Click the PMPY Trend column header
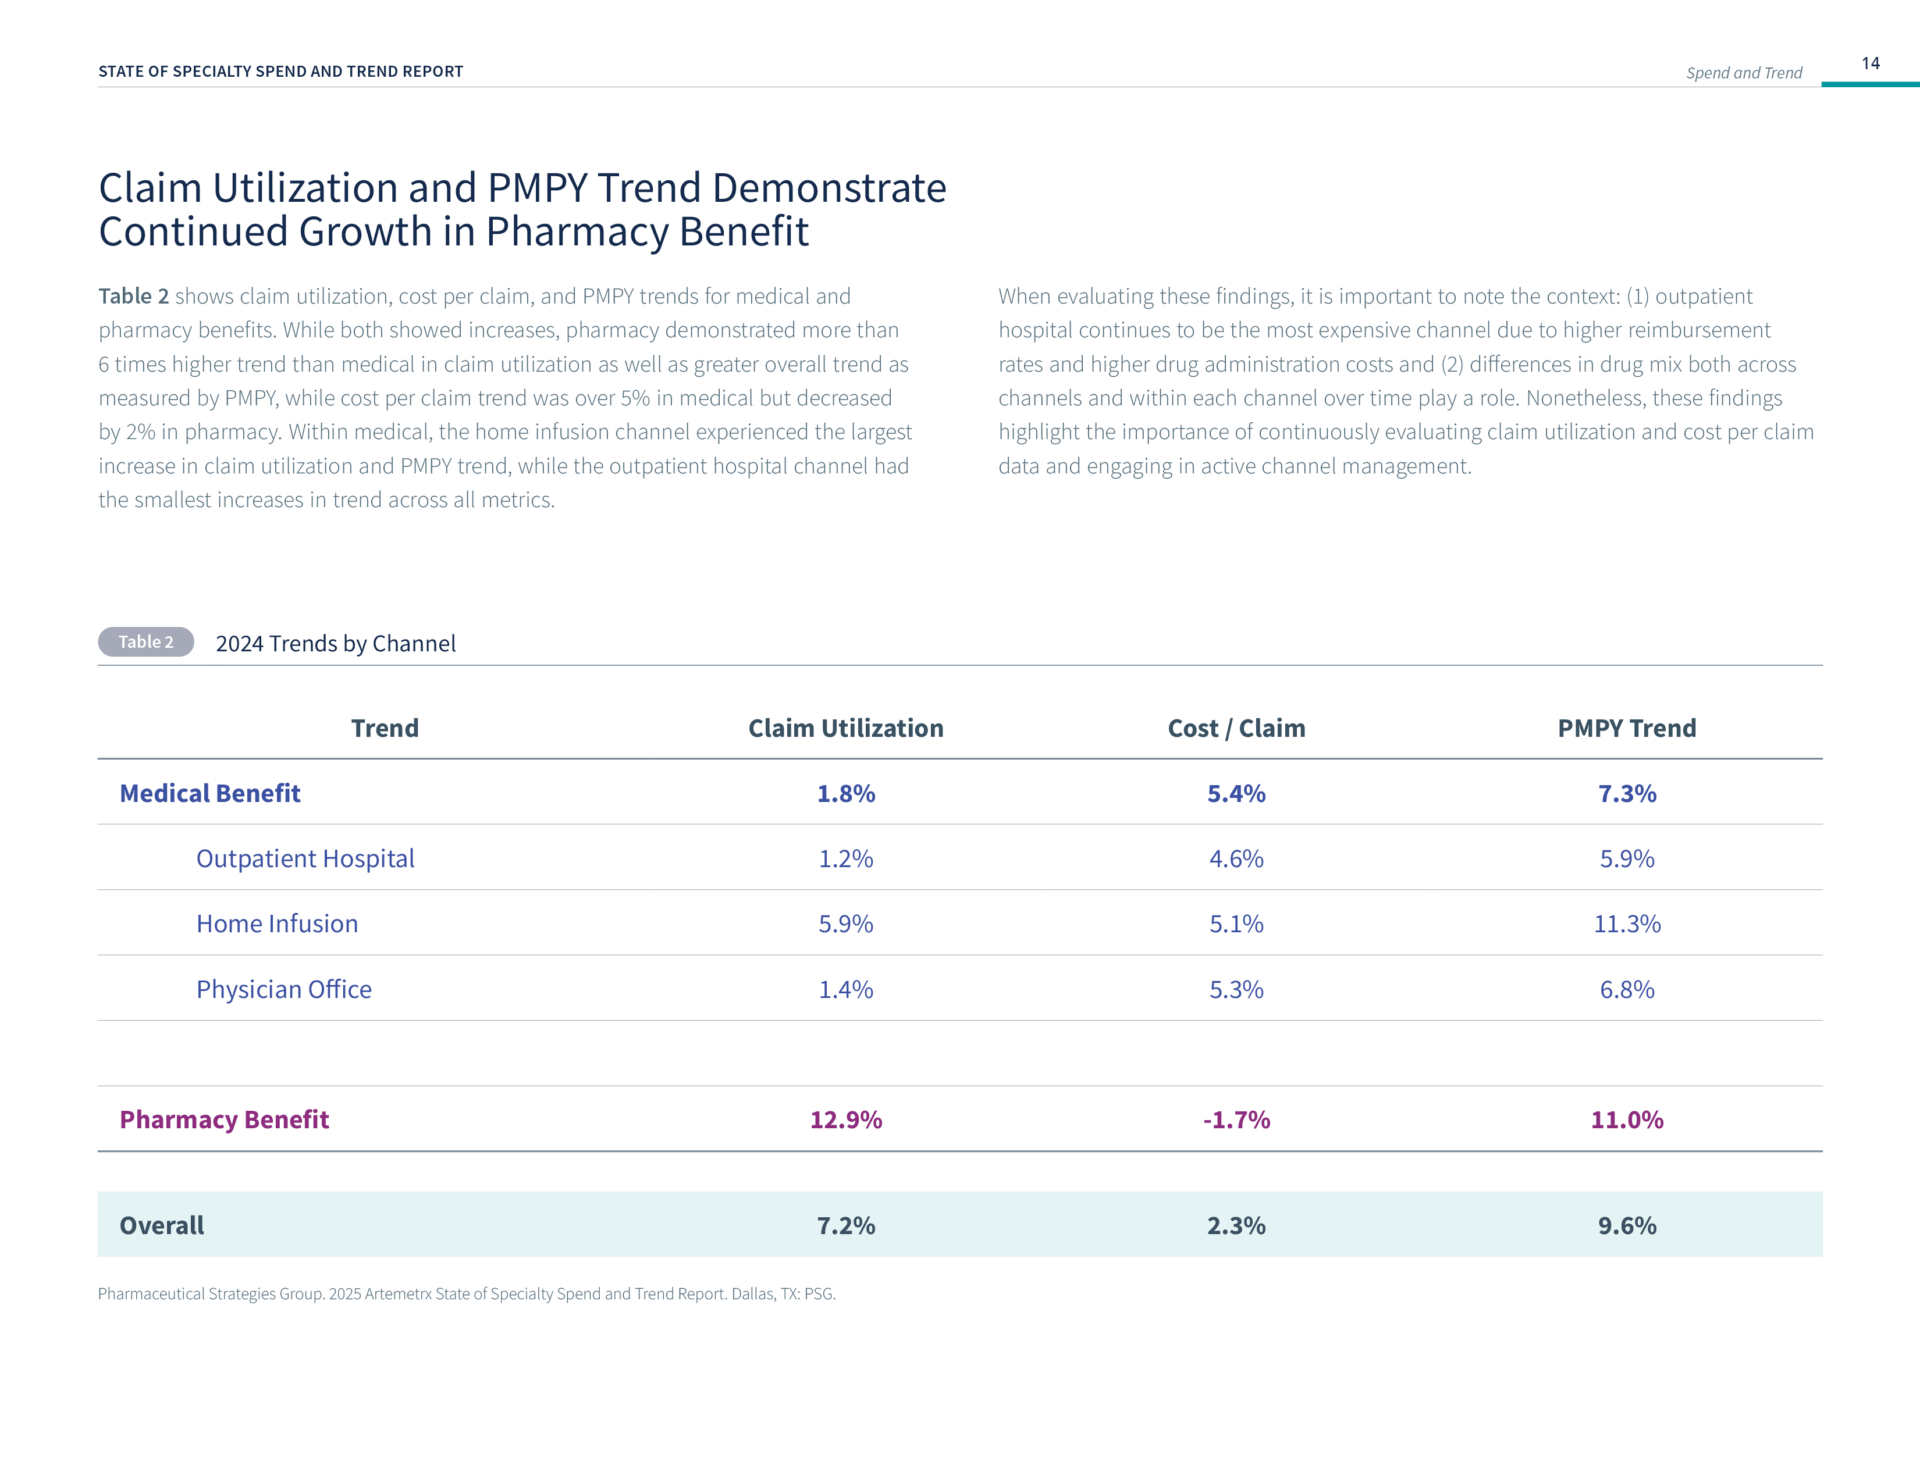Viewport: 1920px width, 1483px height. [x=1627, y=728]
